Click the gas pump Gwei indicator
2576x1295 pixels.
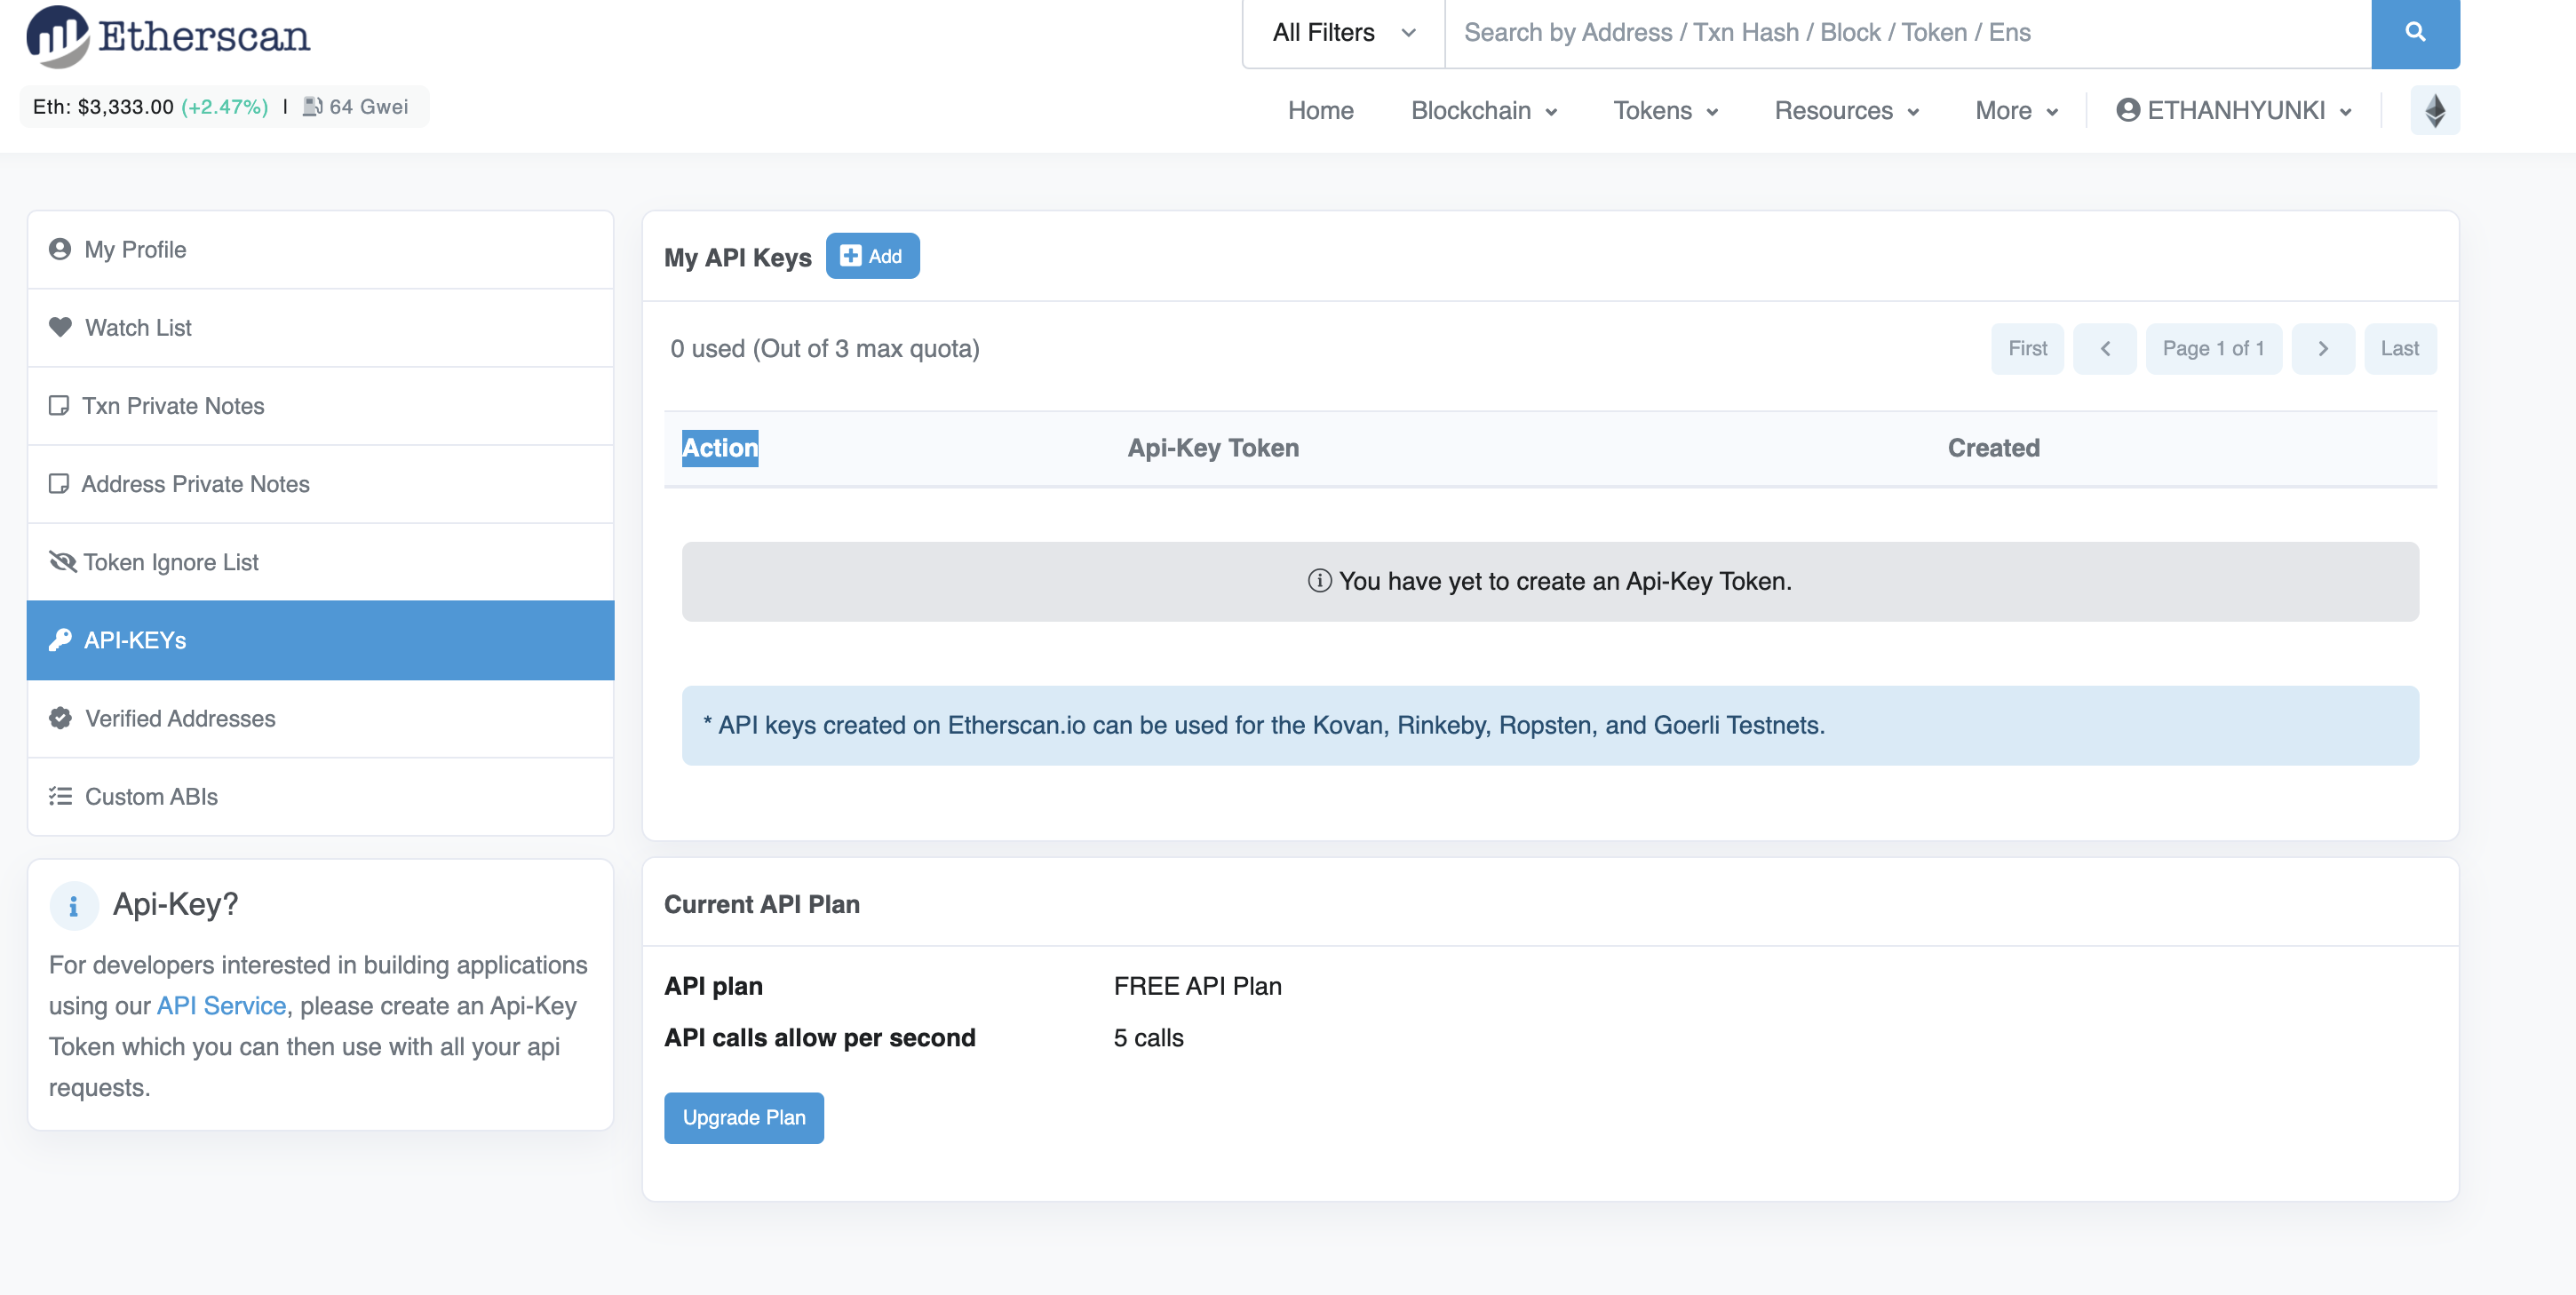[x=356, y=107]
